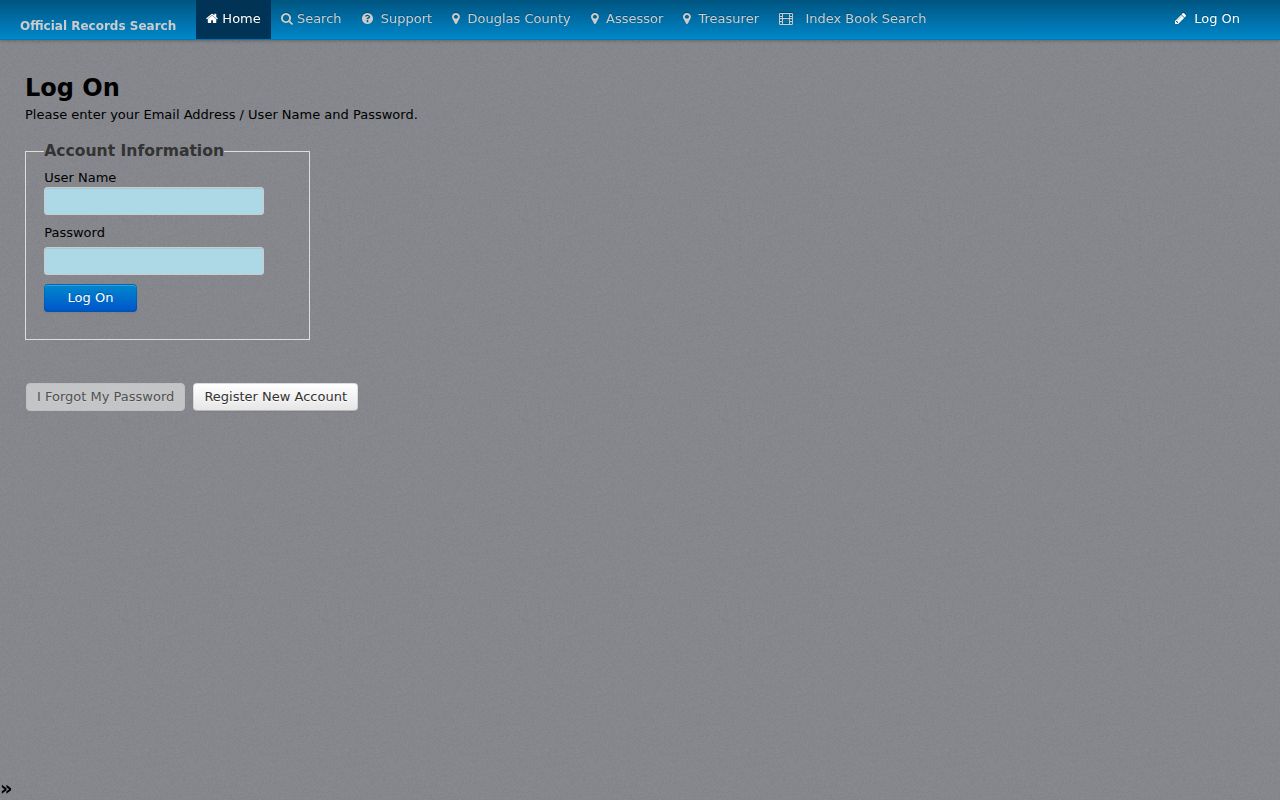Screen dimensions: 1280x800
Task: Open the Support menu item
Action: pyautogui.click(x=397, y=19)
